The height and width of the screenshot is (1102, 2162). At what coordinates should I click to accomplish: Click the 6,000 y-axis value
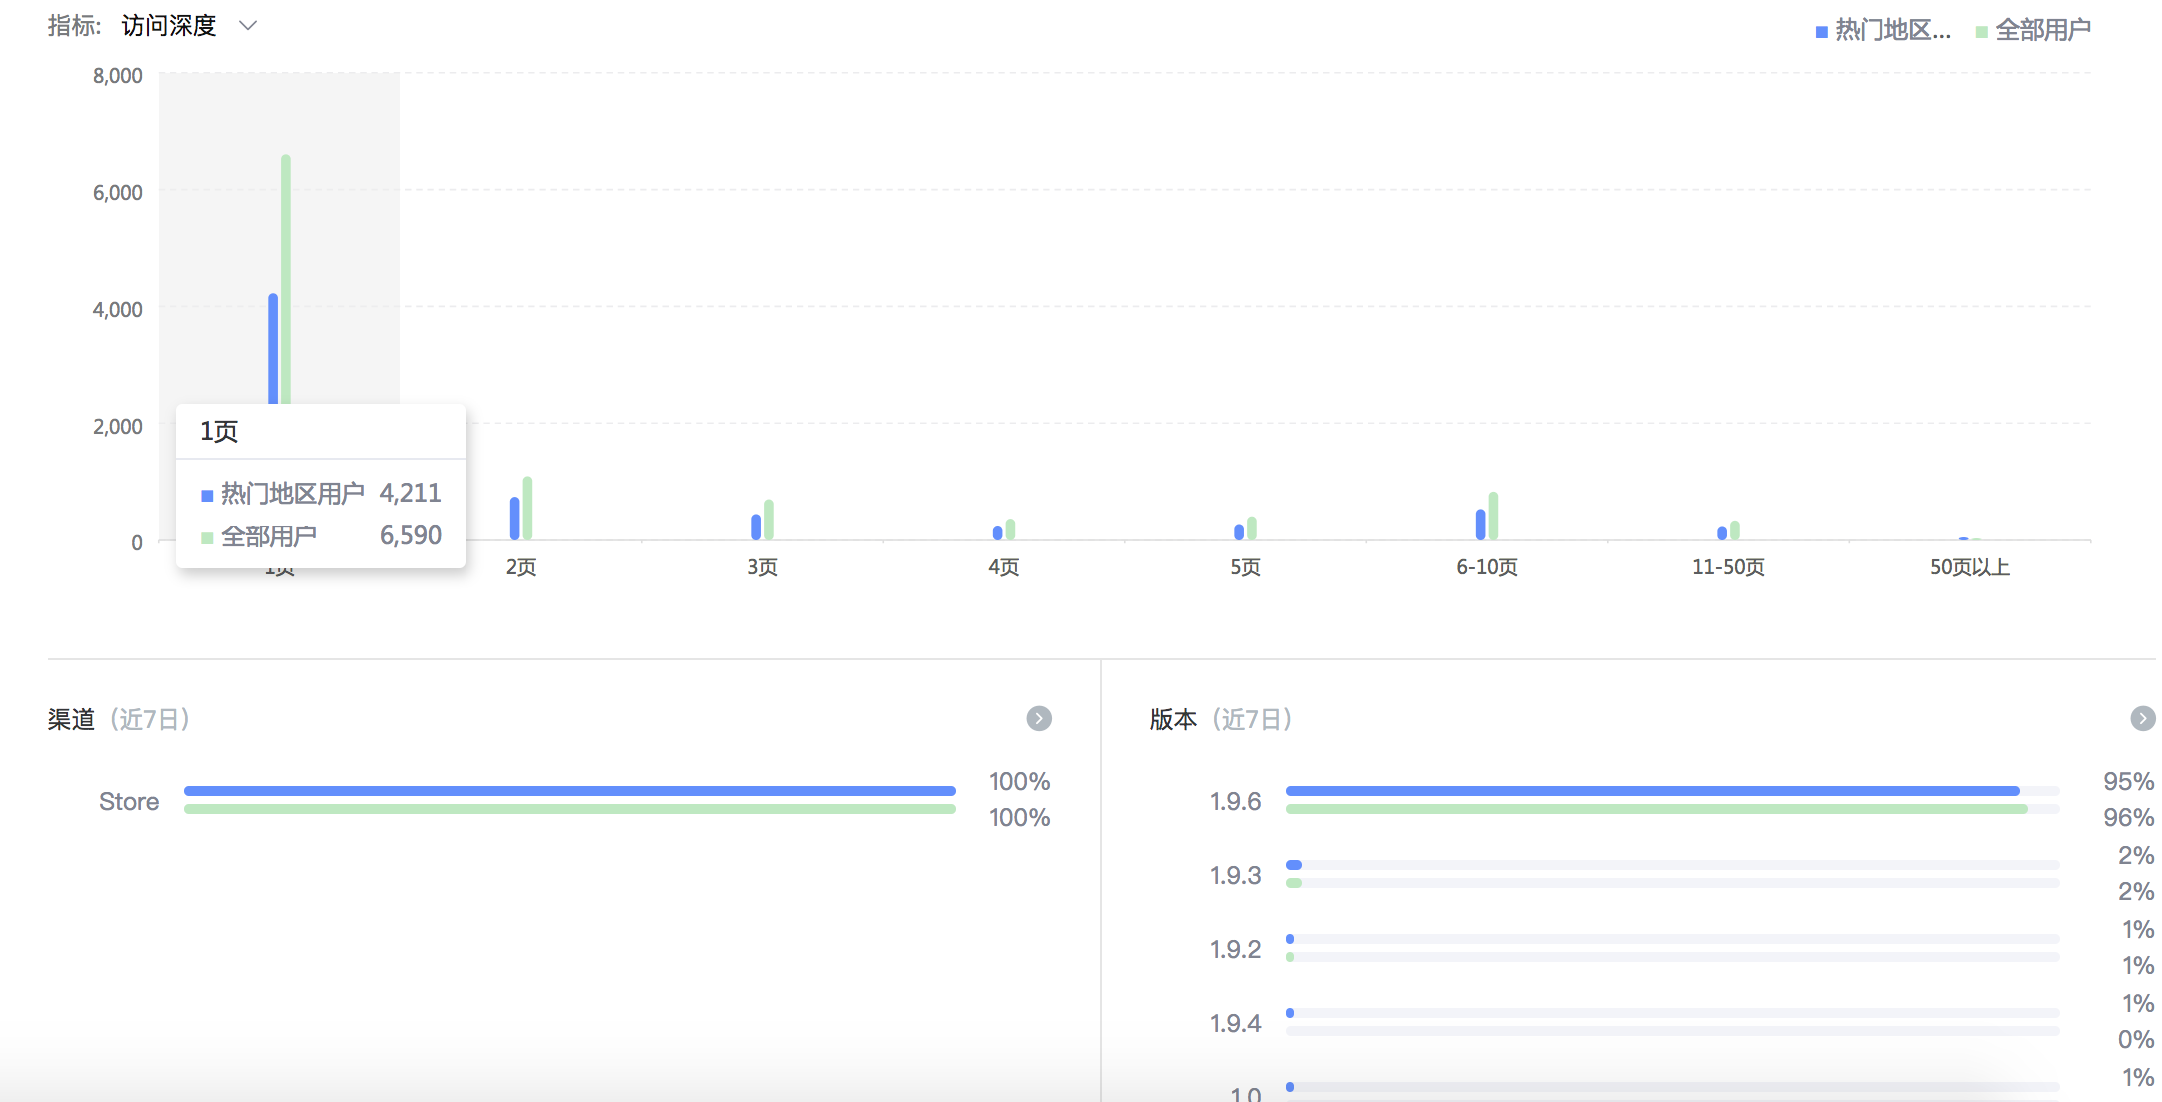point(118,193)
